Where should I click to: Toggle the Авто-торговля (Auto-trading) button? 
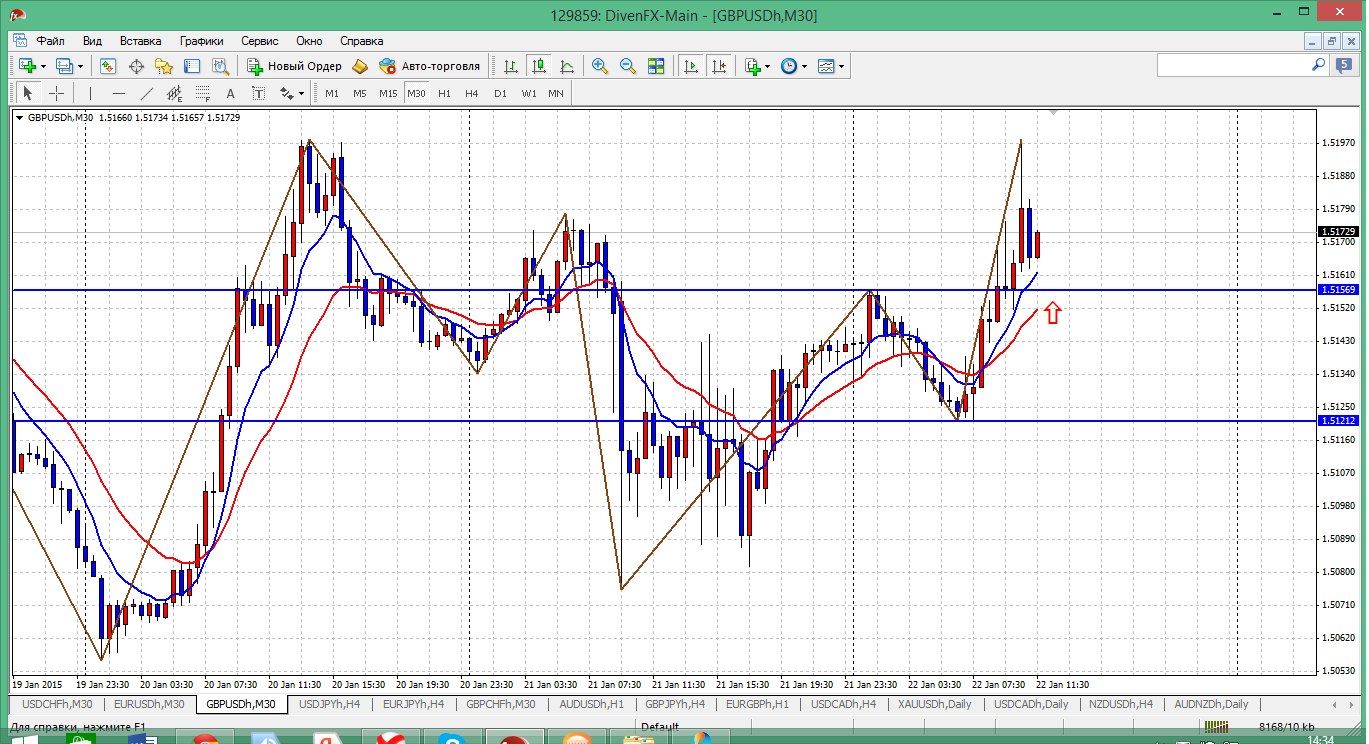pyautogui.click(x=430, y=66)
